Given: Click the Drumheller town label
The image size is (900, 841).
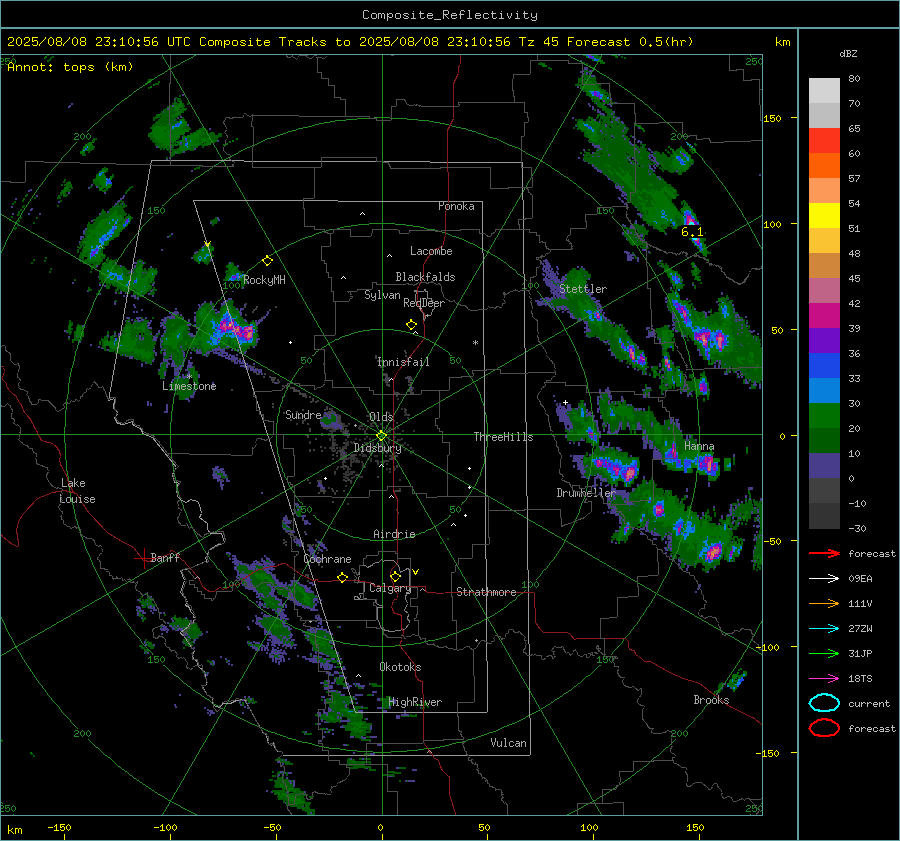Looking at the screenshot, I should (586, 493).
